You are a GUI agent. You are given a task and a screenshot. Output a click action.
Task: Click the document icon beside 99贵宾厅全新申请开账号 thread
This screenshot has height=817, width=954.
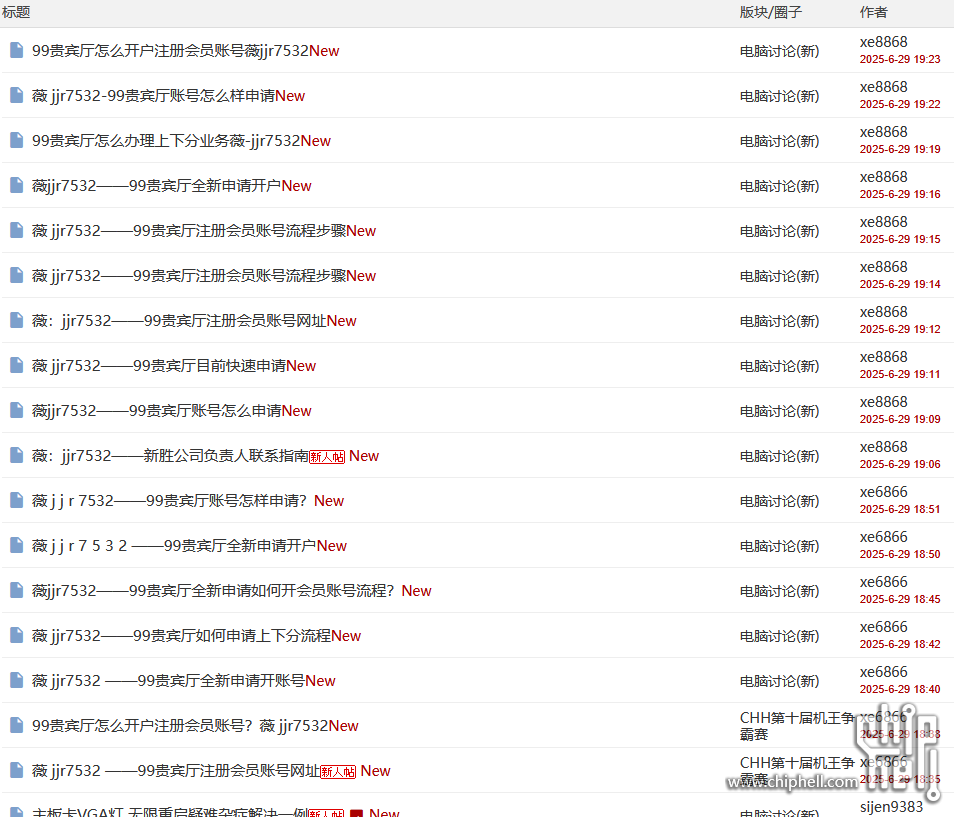coord(16,680)
